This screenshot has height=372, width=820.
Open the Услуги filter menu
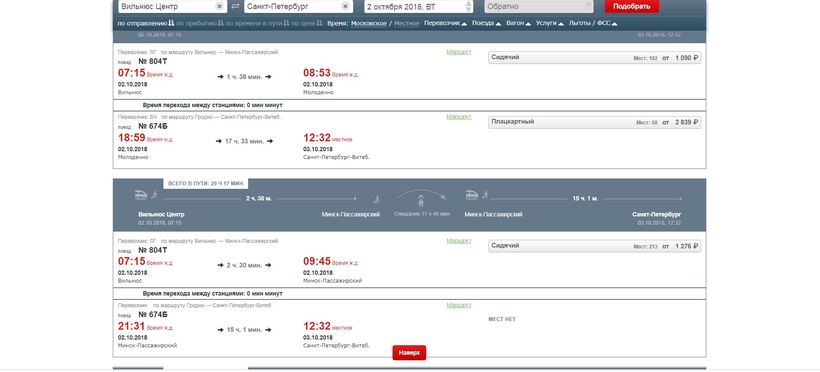550,24
